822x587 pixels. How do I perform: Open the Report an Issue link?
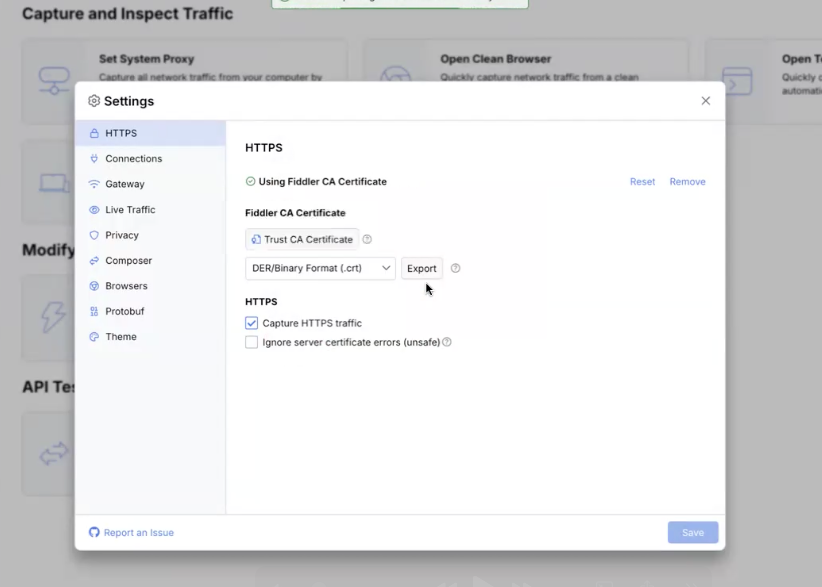[138, 533]
